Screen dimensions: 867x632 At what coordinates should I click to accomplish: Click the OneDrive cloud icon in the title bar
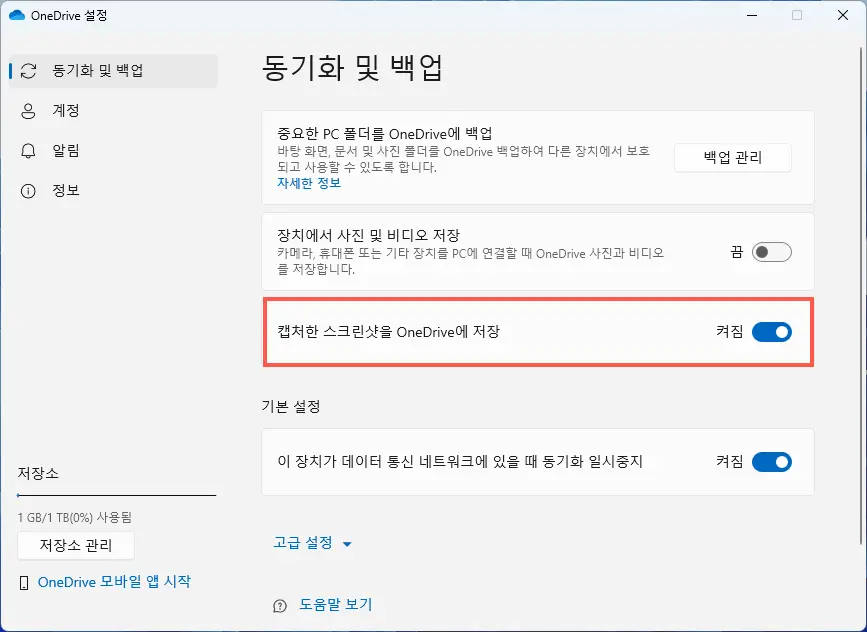coord(17,15)
